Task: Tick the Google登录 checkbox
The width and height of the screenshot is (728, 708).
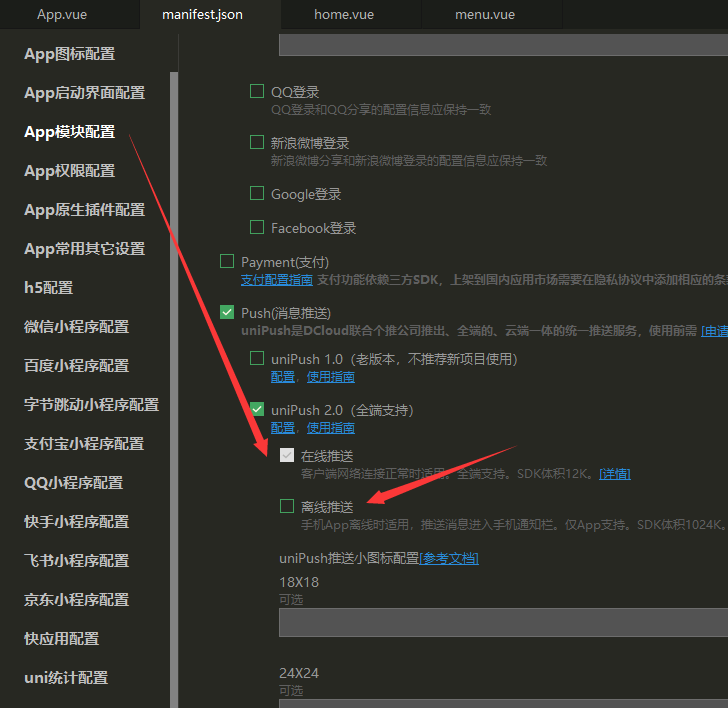Action: 257,194
